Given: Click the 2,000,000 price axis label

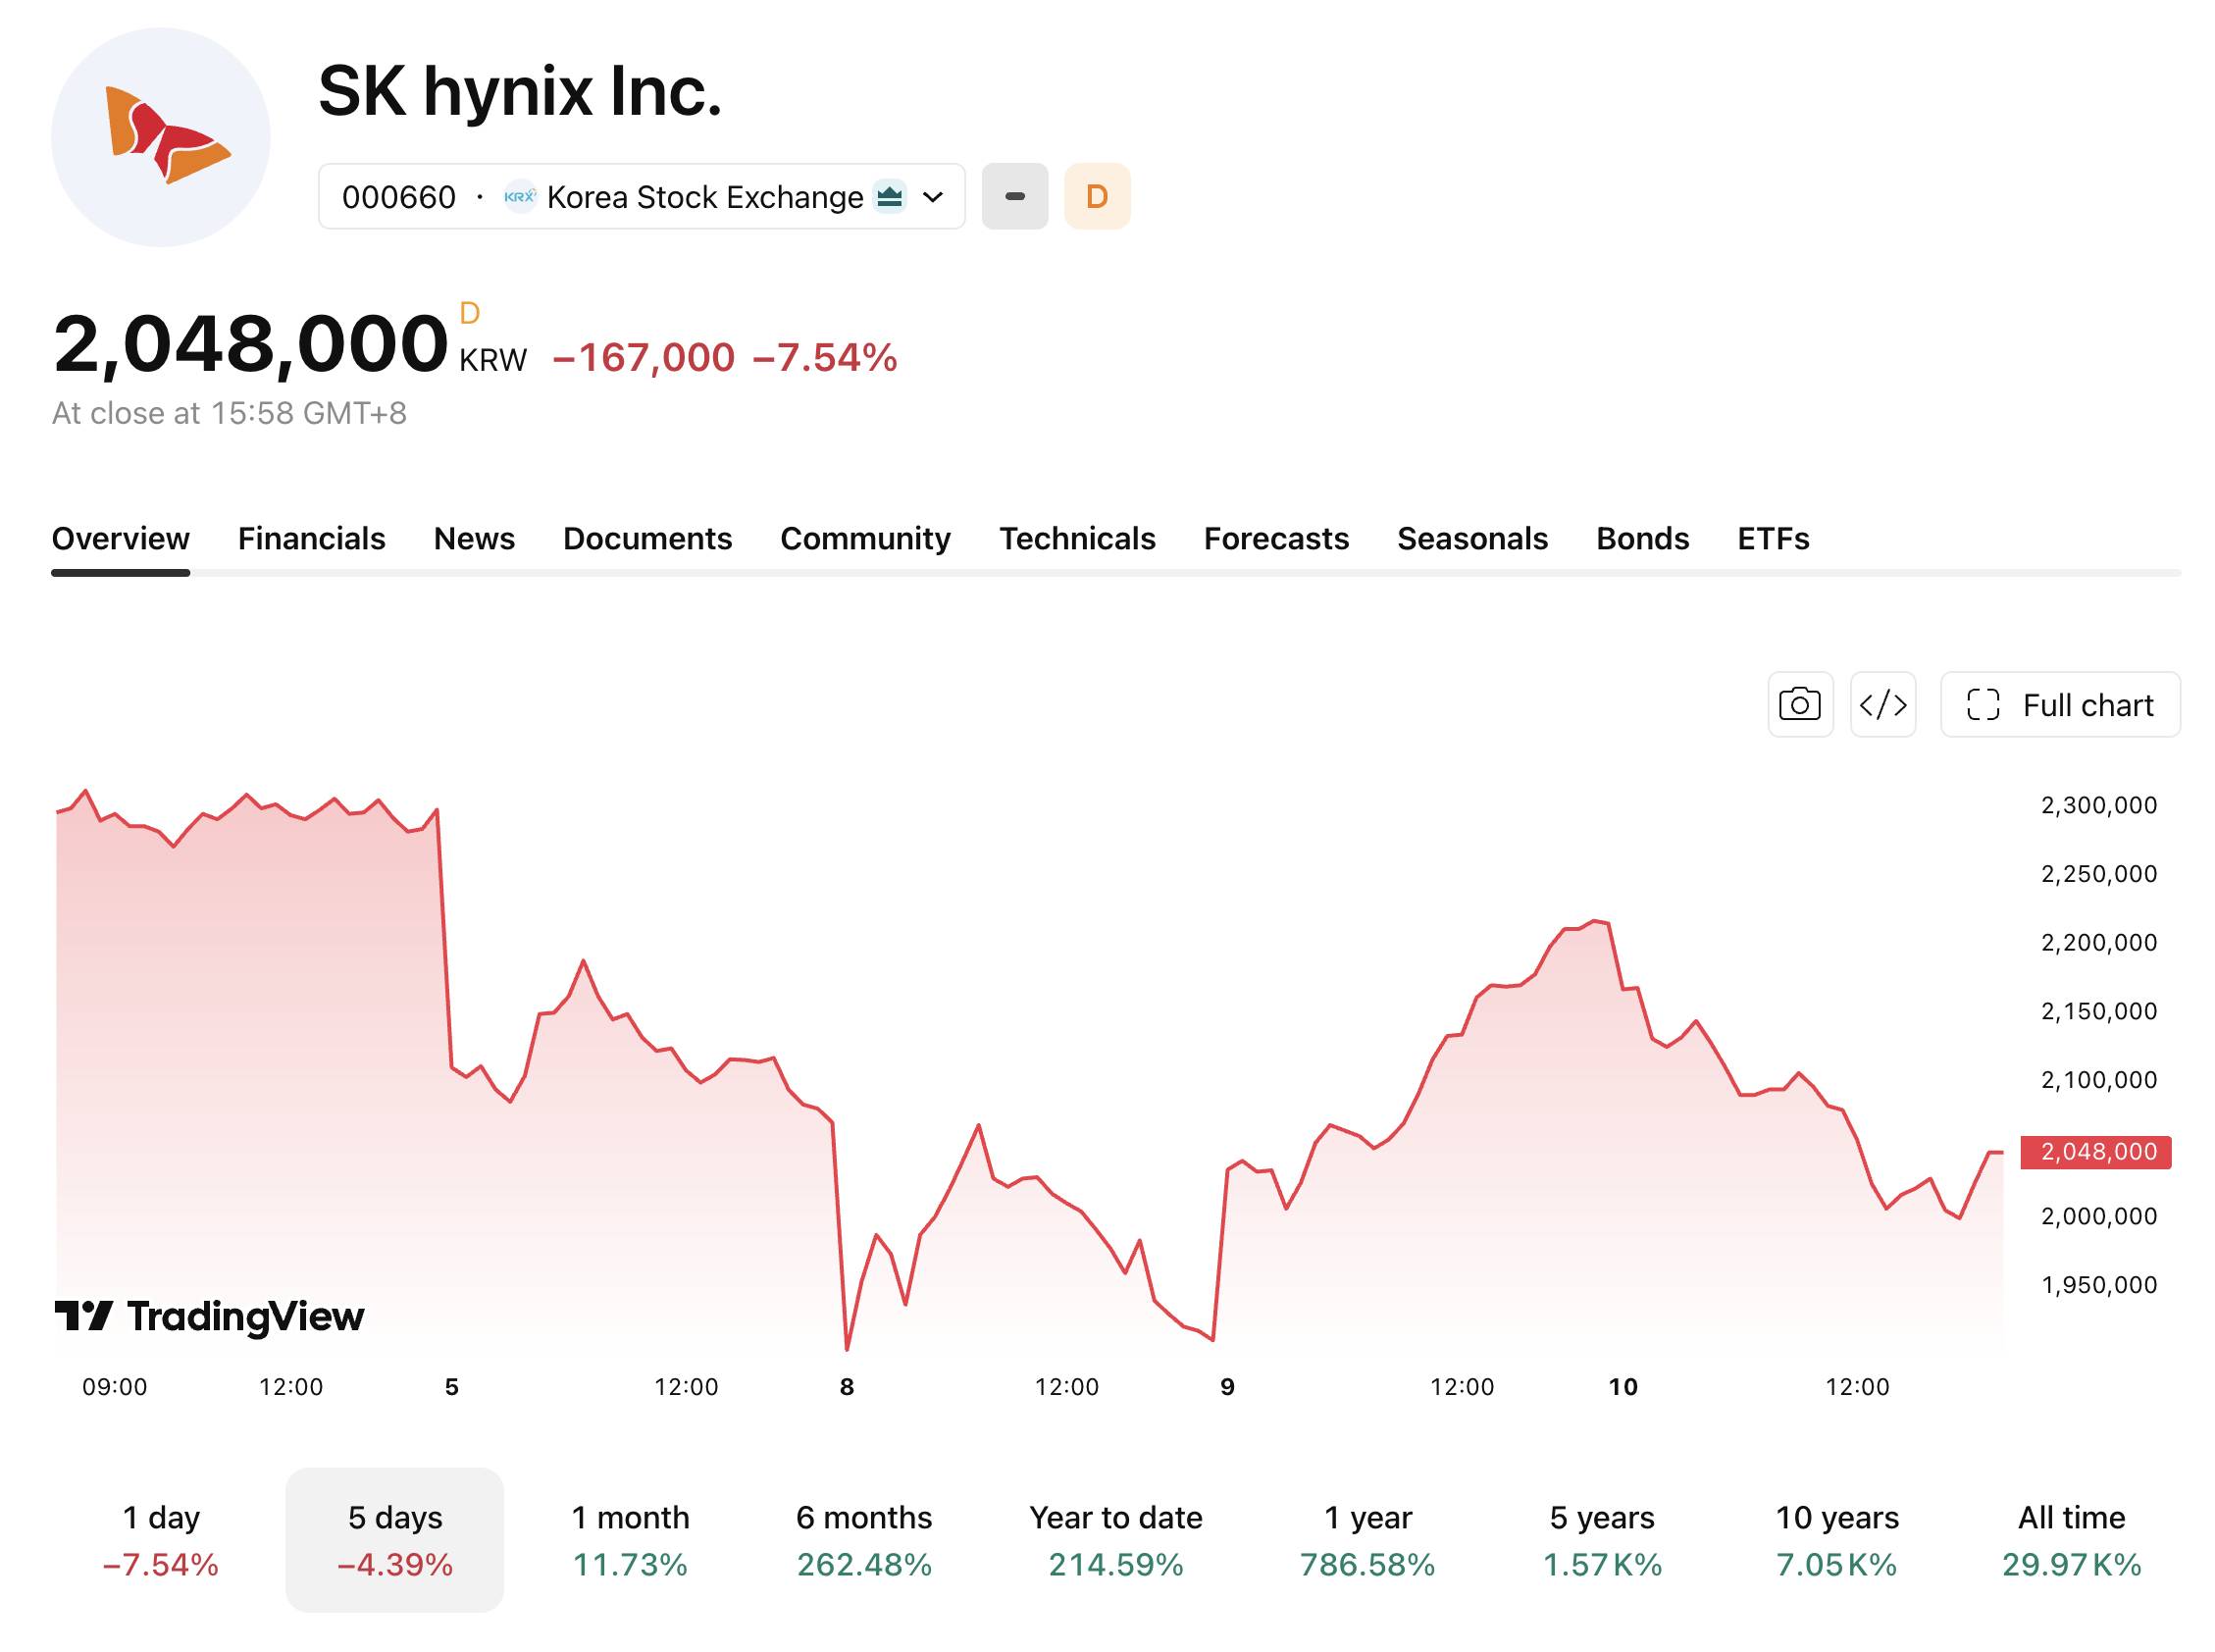Looking at the screenshot, I should pyautogui.click(x=2098, y=1215).
